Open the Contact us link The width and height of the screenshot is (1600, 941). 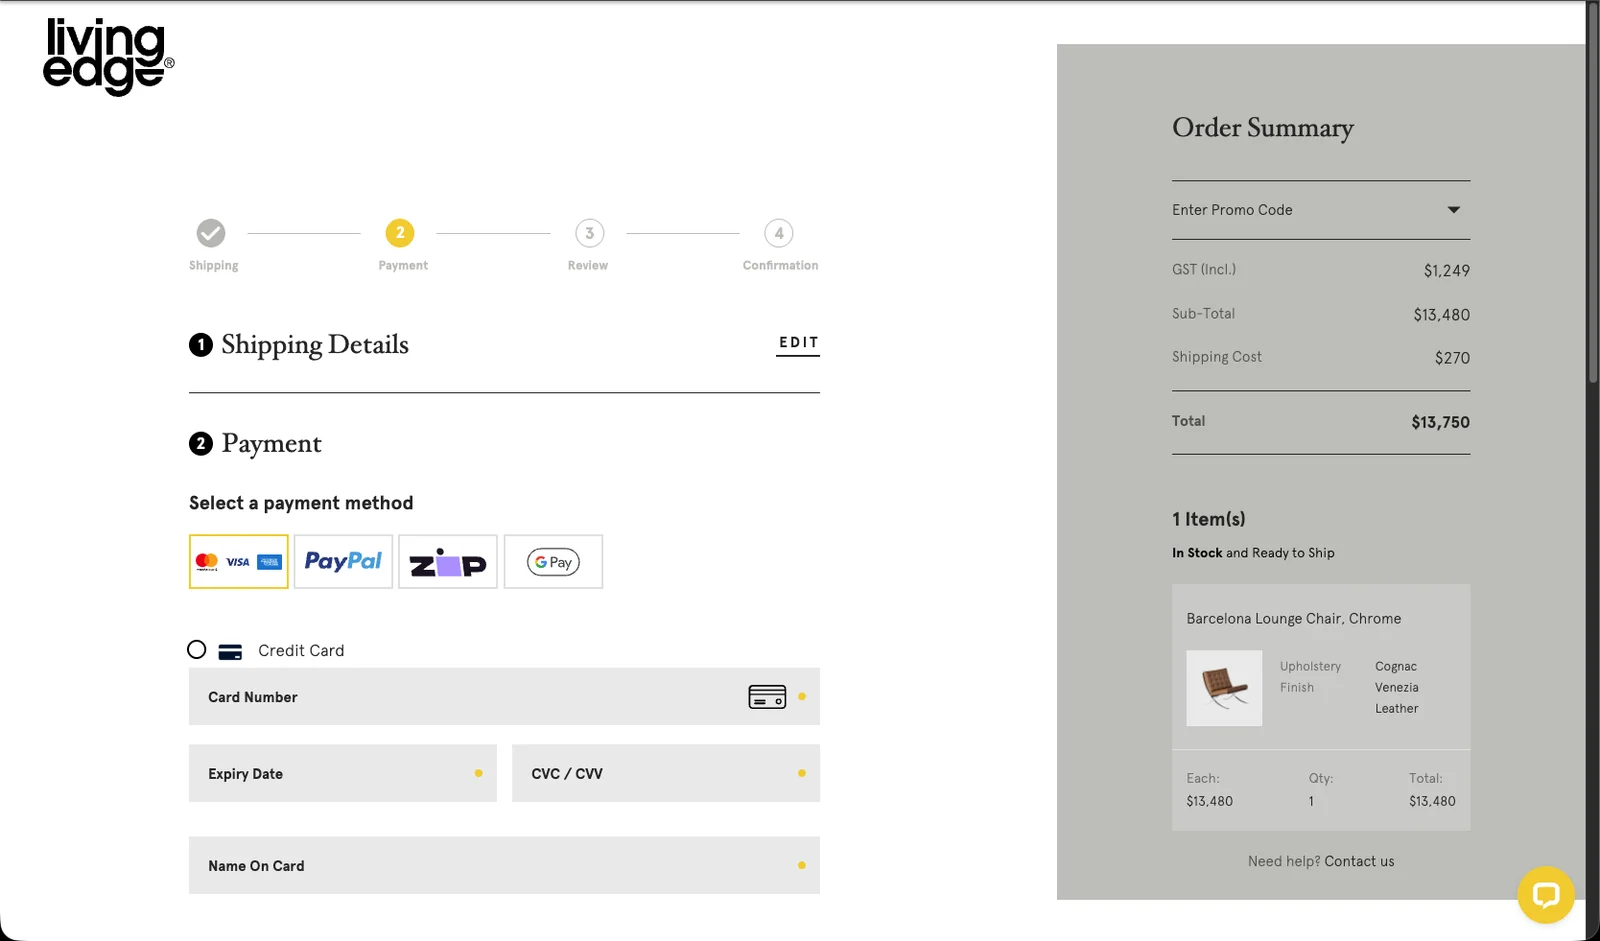coord(1359,861)
